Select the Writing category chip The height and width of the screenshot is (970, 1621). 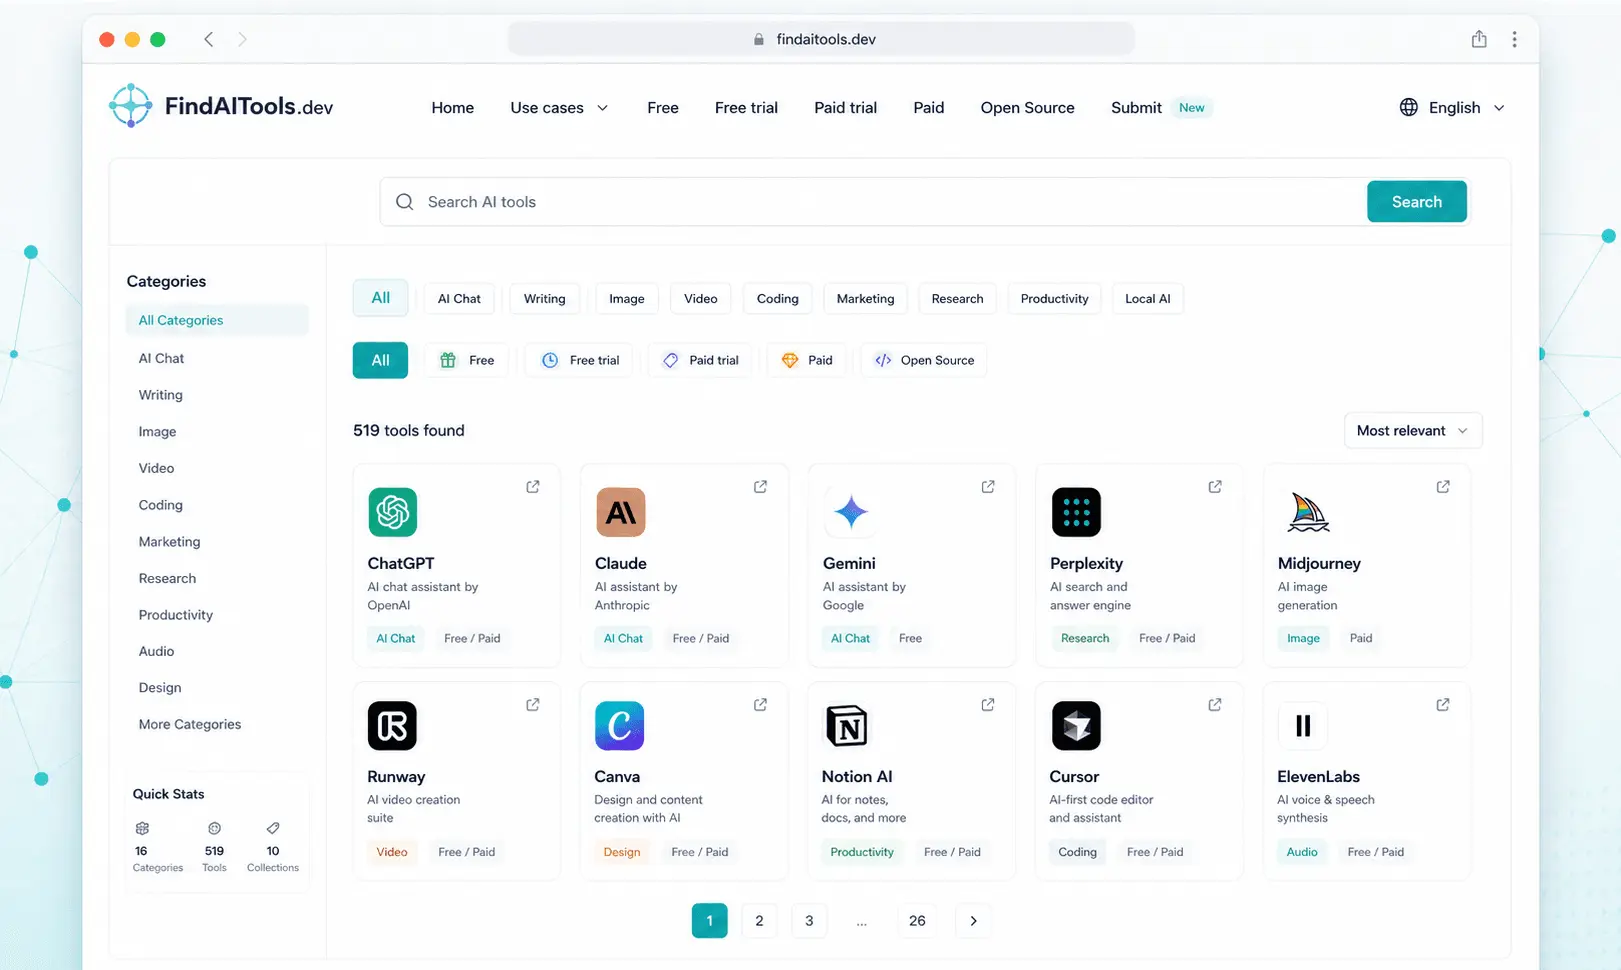tap(545, 298)
